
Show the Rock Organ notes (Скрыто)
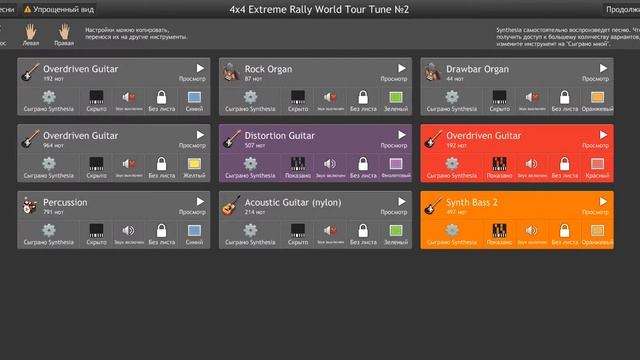click(298, 97)
